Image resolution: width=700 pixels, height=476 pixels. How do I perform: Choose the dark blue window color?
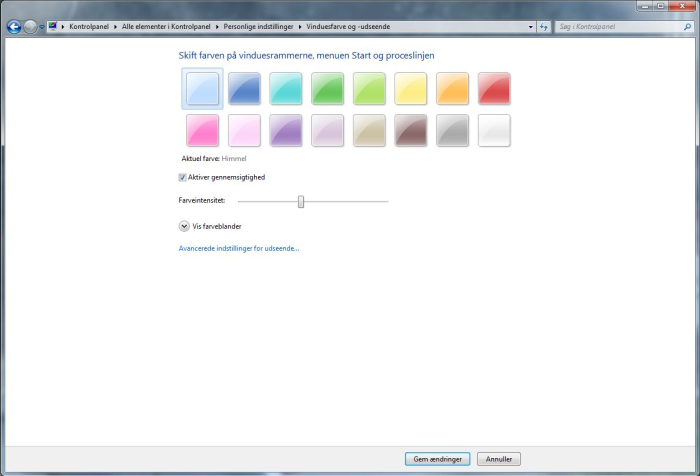[244, 88]
